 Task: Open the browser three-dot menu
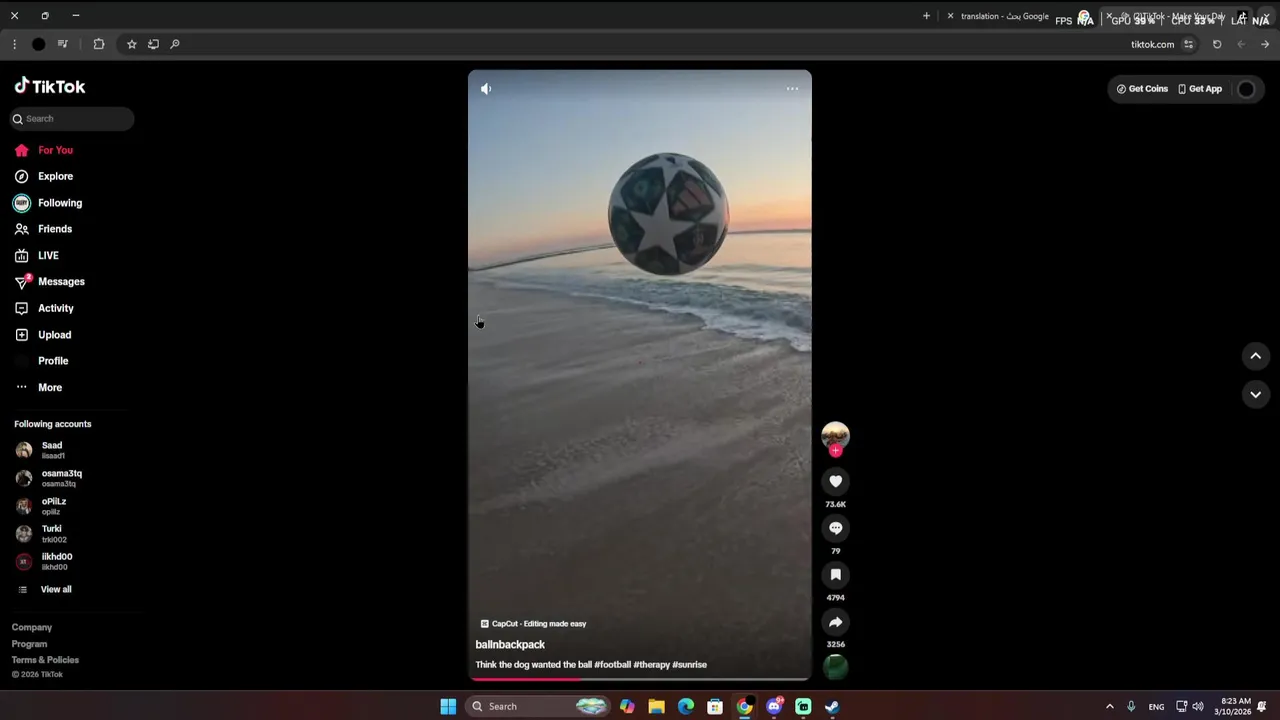pos(14,44)
